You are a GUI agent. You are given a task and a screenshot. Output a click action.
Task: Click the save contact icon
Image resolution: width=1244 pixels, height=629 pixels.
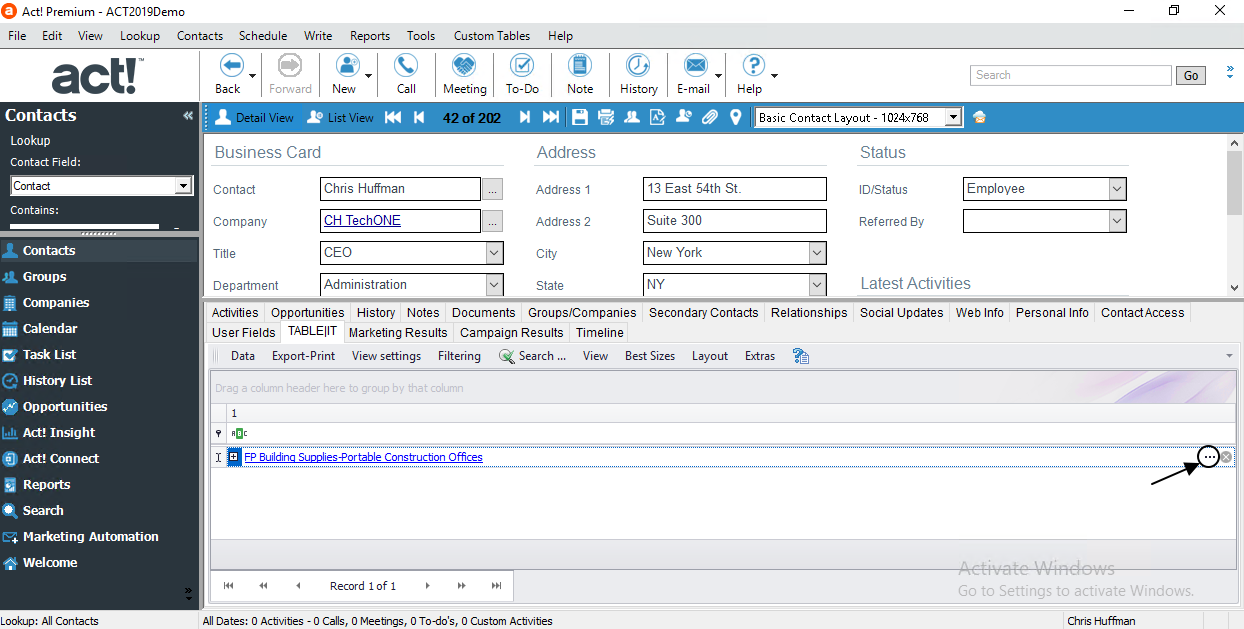[x=580, y=117]
